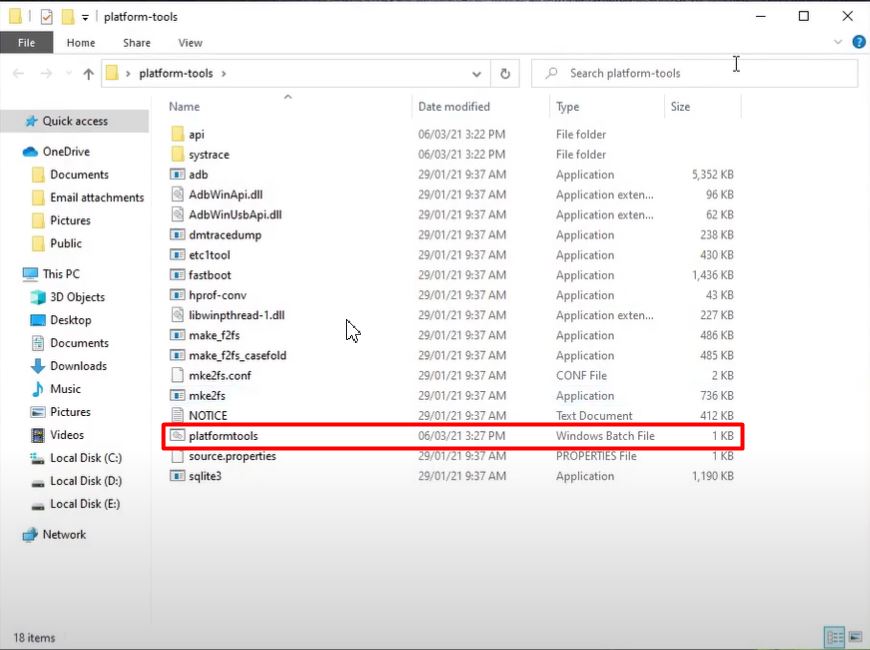Click the chevron after platform-tools in address bar
The height and width of the screenshot is (650, 870).
click(x=224, y=73)
